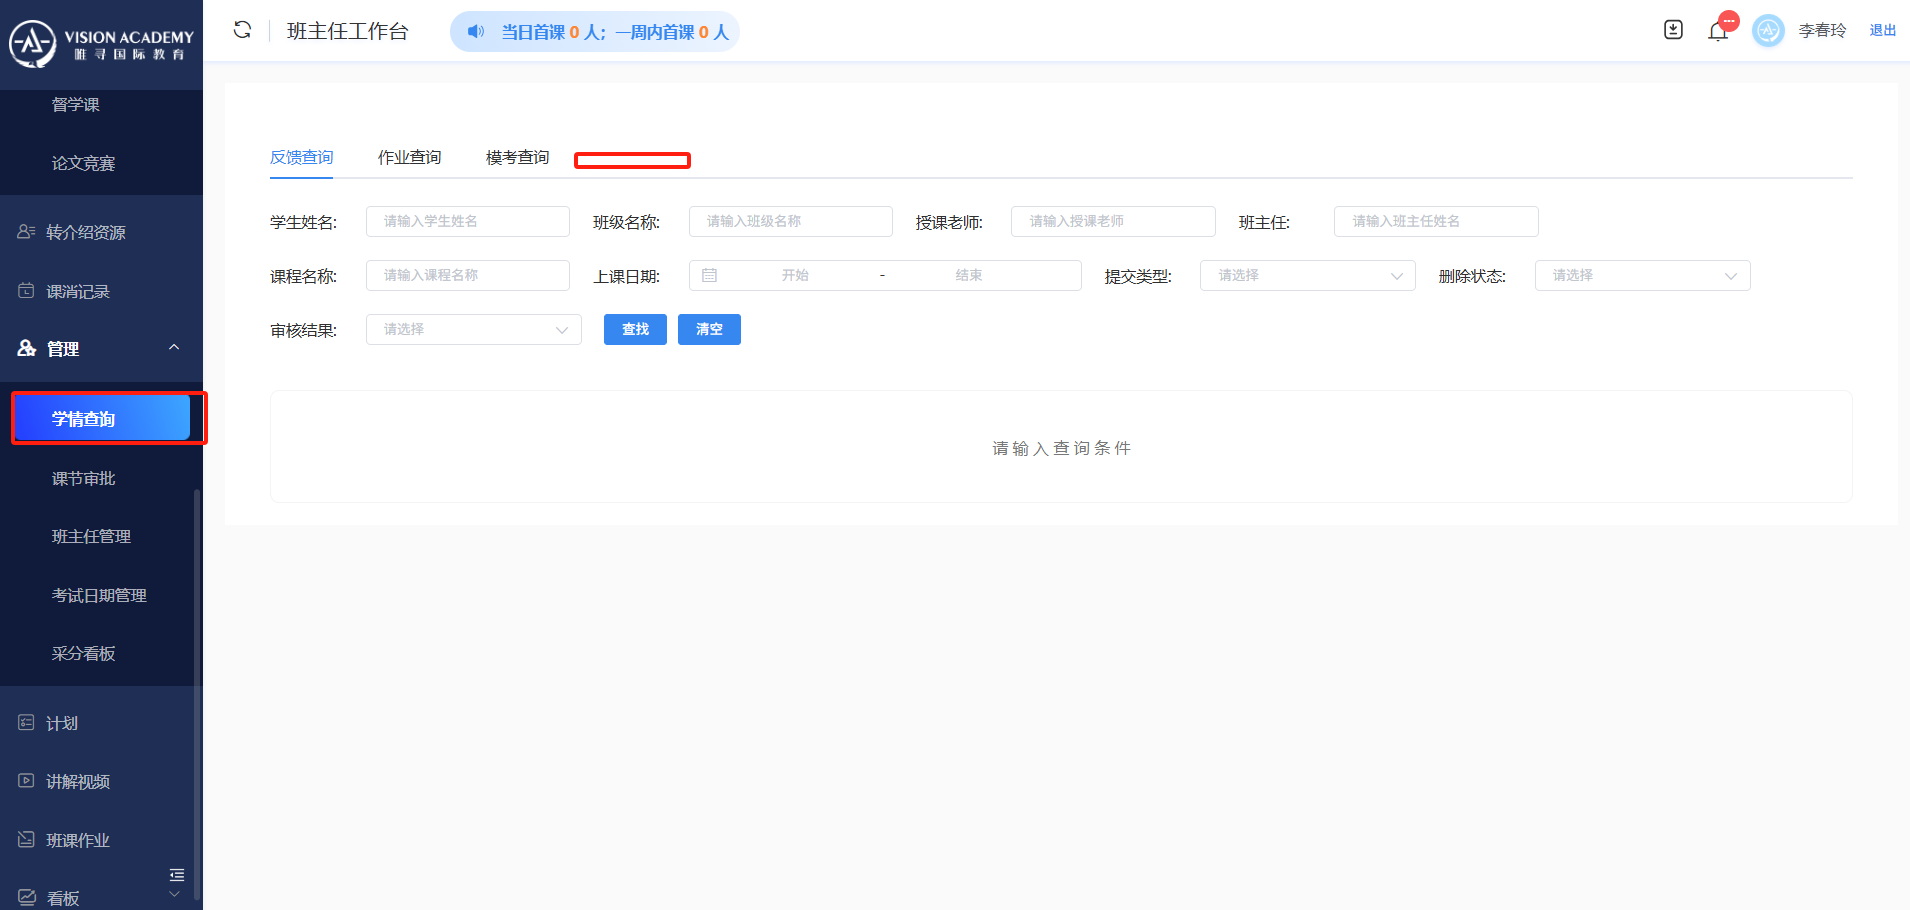Open 课节审批 in the sidebar

click(84, 479)
